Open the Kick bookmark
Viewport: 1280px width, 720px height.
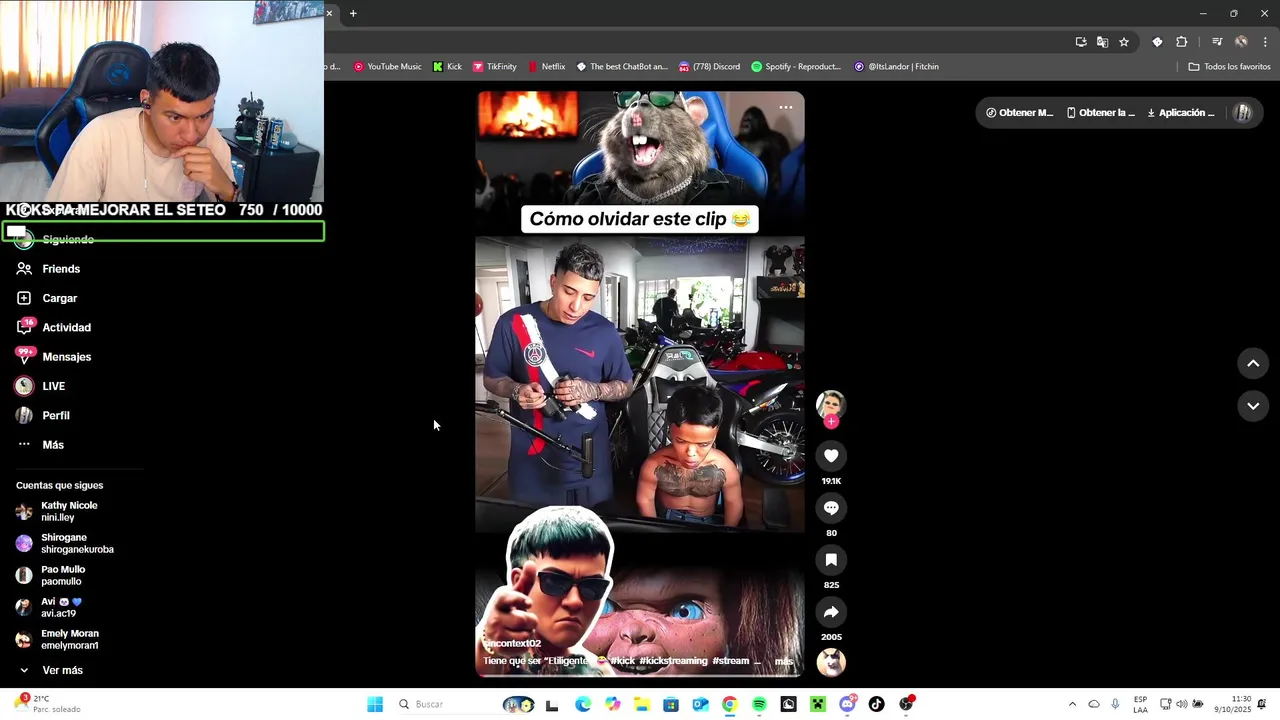tap(447, 67)
